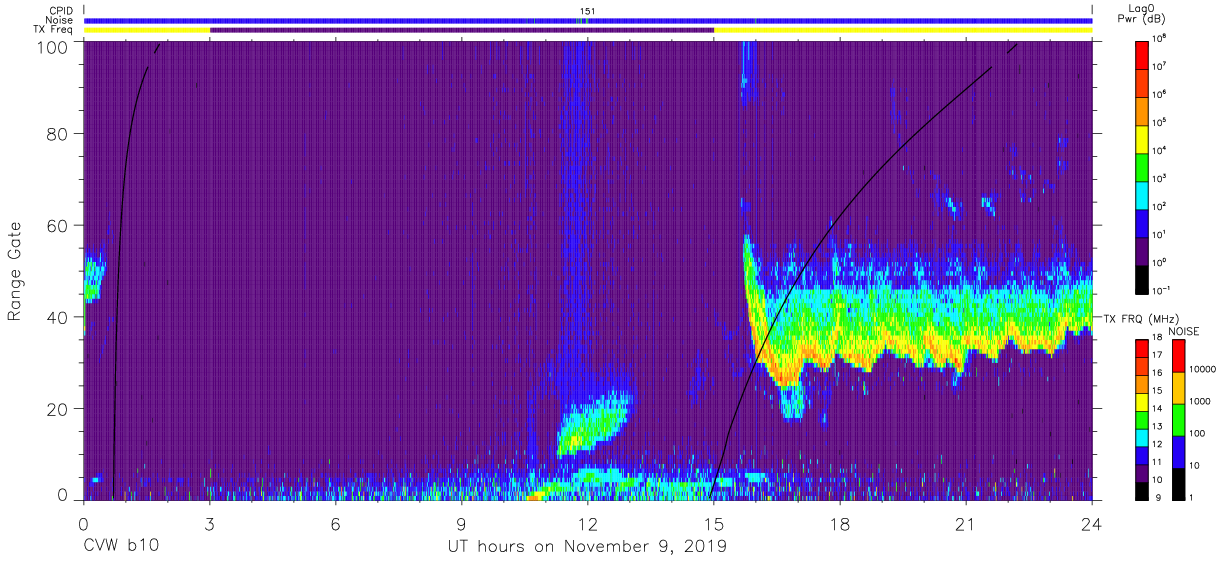Image resolution: width=1228 pixels, height=567 pixels.
Task: Click x-axis tick label "24"
Action: tap(1092, 523)
